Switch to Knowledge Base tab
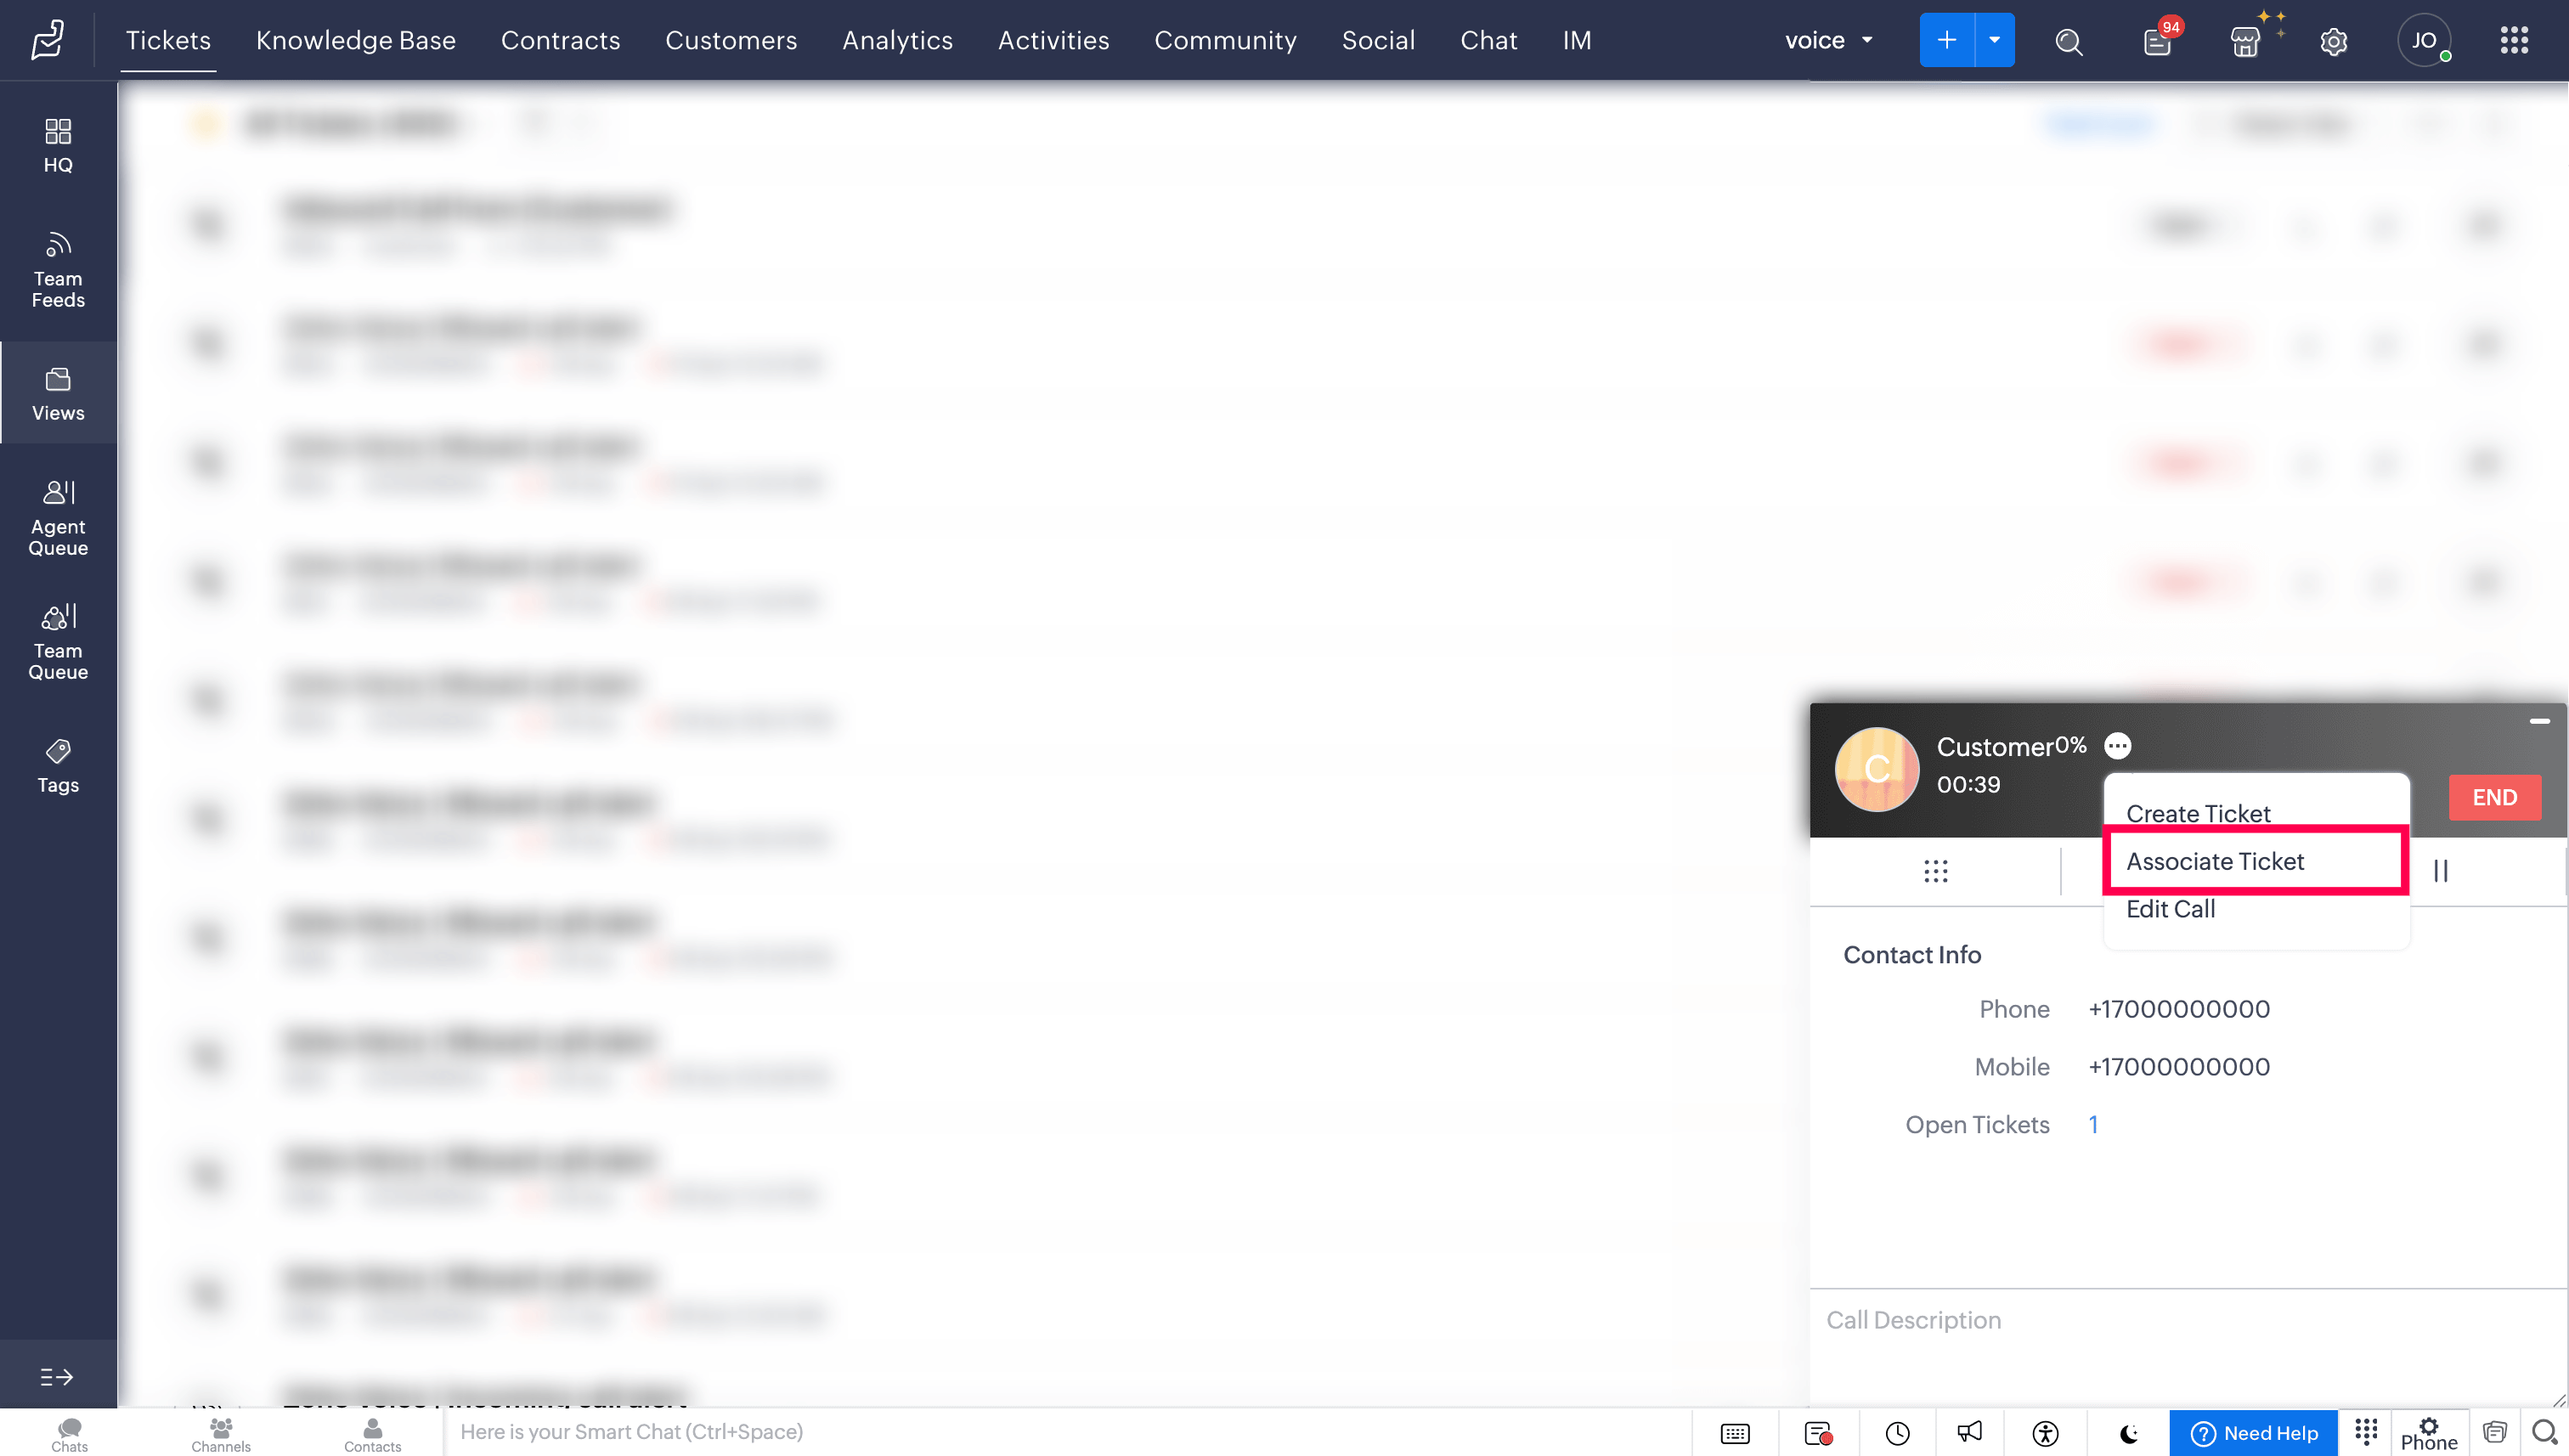The width and height of the screenshot is (2569, 1456). point(355,41)
